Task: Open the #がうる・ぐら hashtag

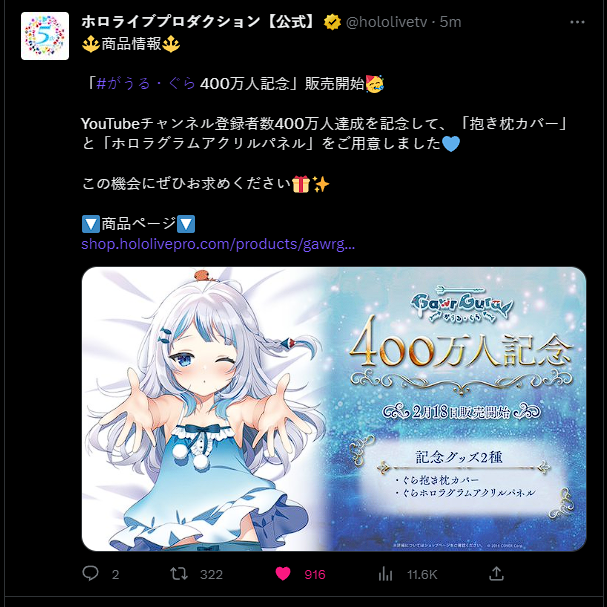Action: [x=146, y=83]
